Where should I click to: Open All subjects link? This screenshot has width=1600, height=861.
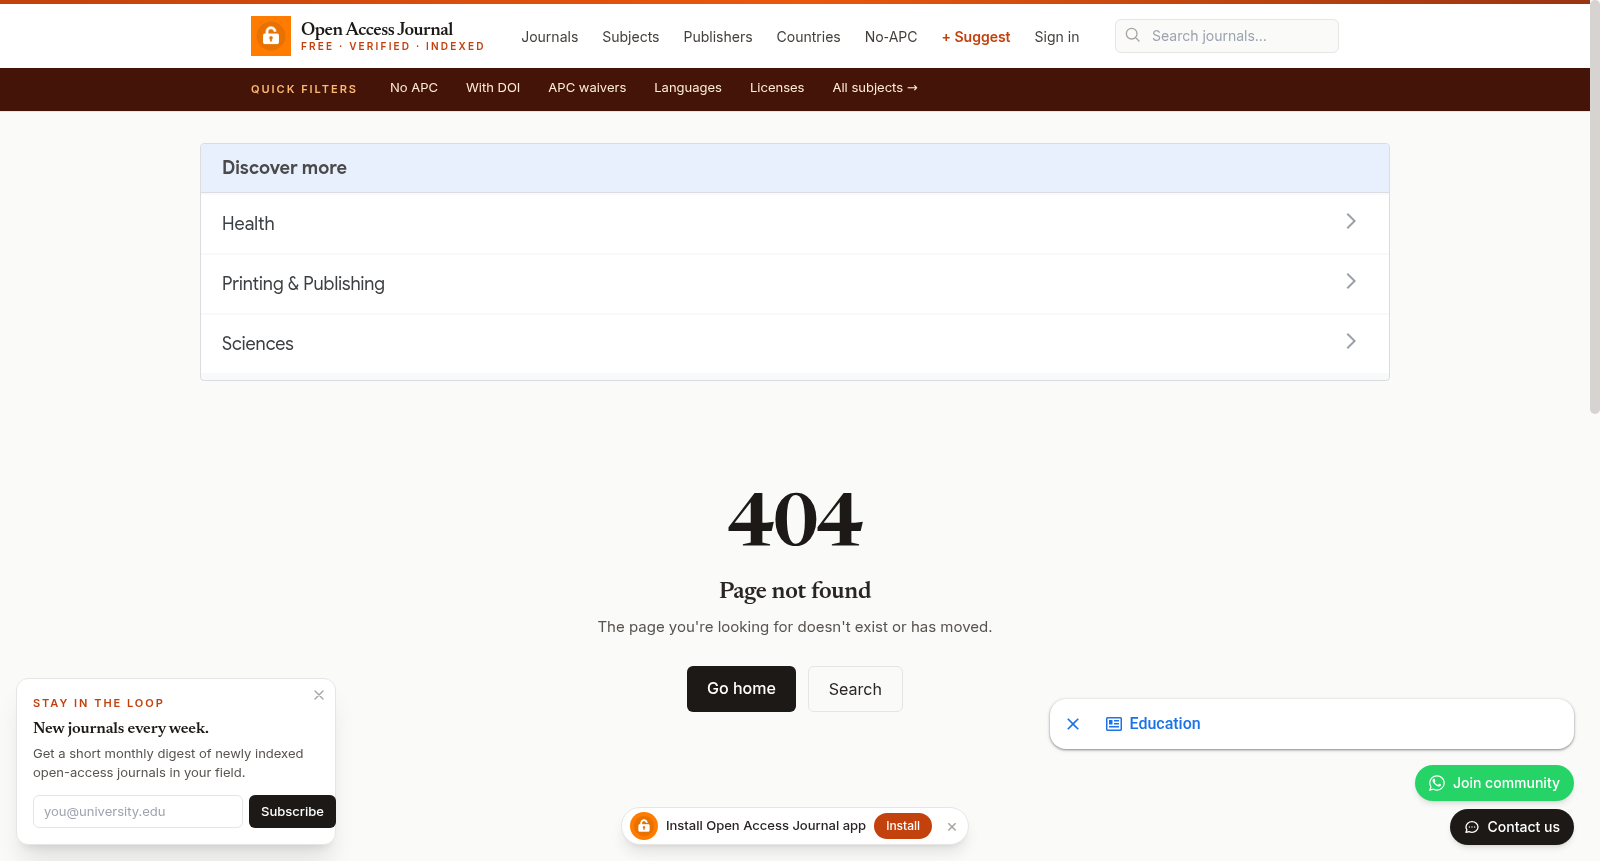875,88
